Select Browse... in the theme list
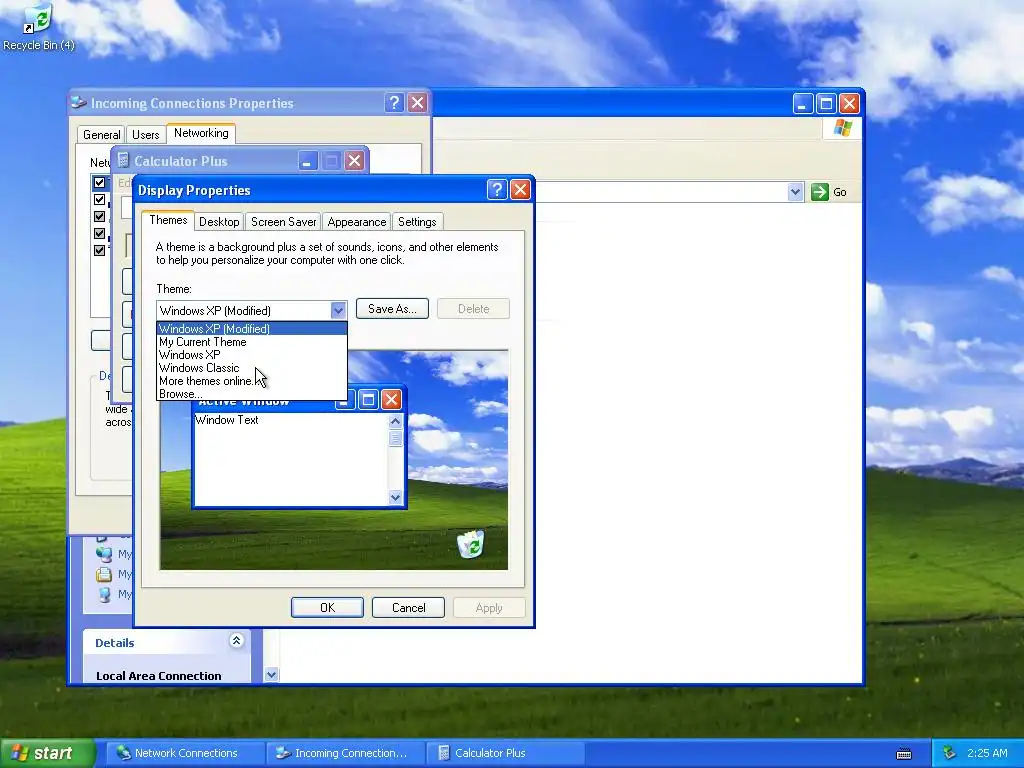Image resolution: width=1024 pixels, height=768 pixels. (251, 394)
